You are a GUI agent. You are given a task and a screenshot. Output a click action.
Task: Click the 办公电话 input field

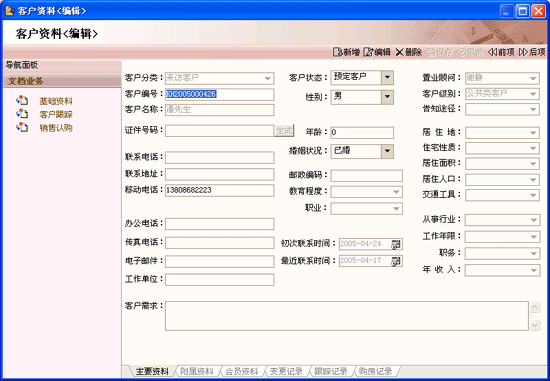pyautogui.click(x=220, y=224)
